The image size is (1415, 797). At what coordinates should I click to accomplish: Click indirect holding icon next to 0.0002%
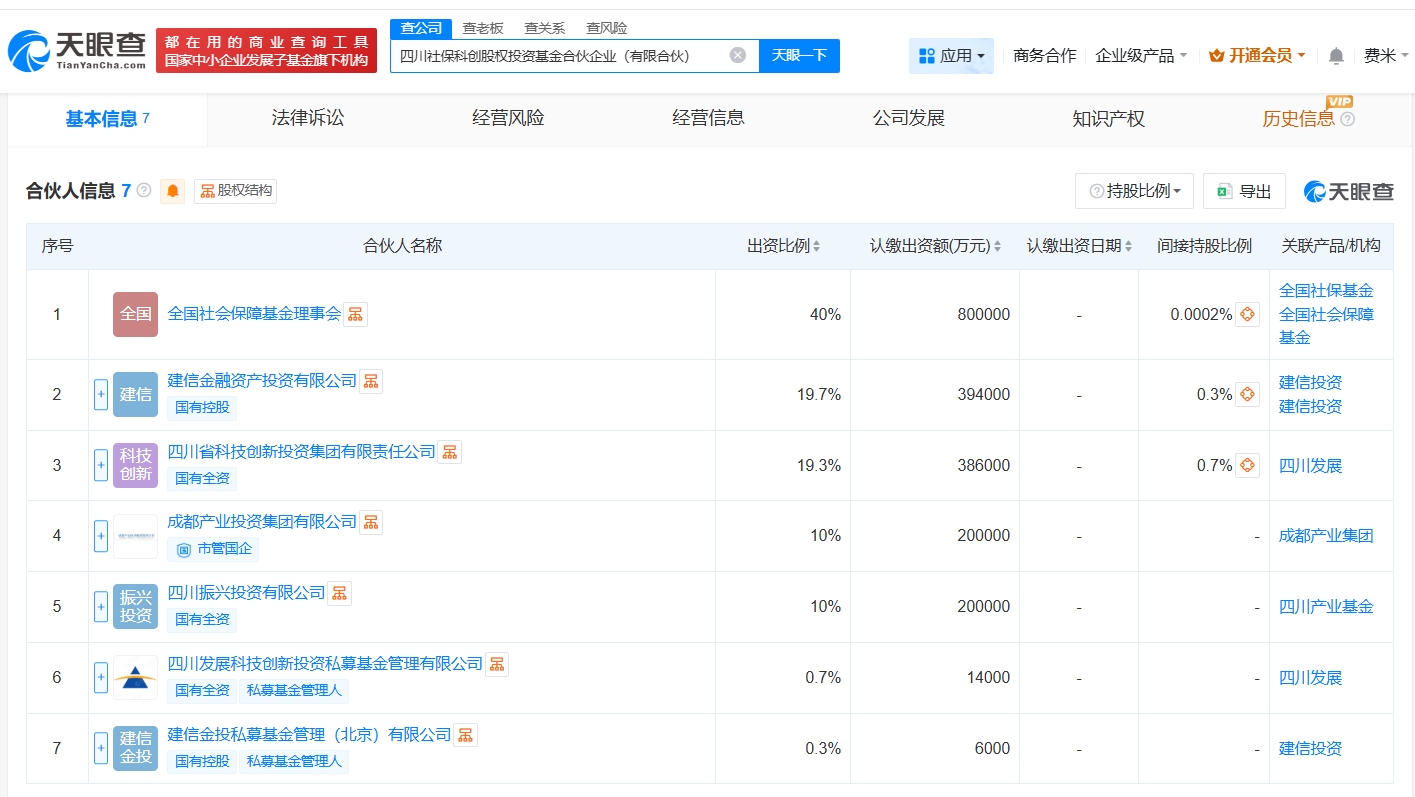pyautogui.click(x=1247, y=314)
